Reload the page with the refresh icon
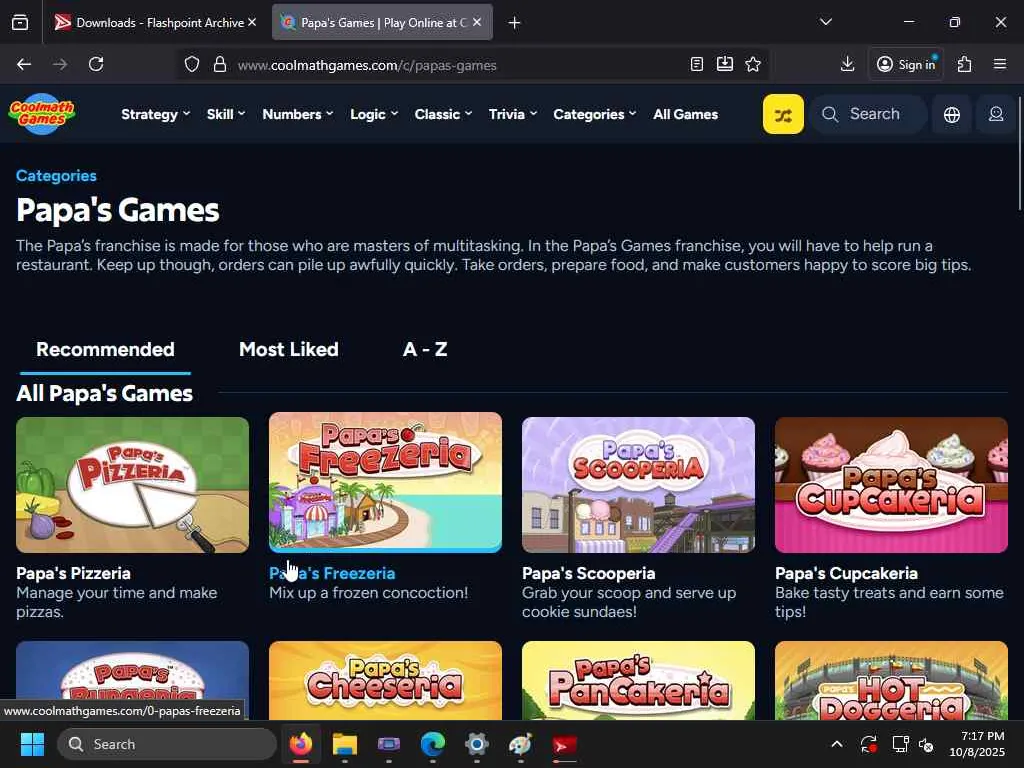 pos(96,64)
